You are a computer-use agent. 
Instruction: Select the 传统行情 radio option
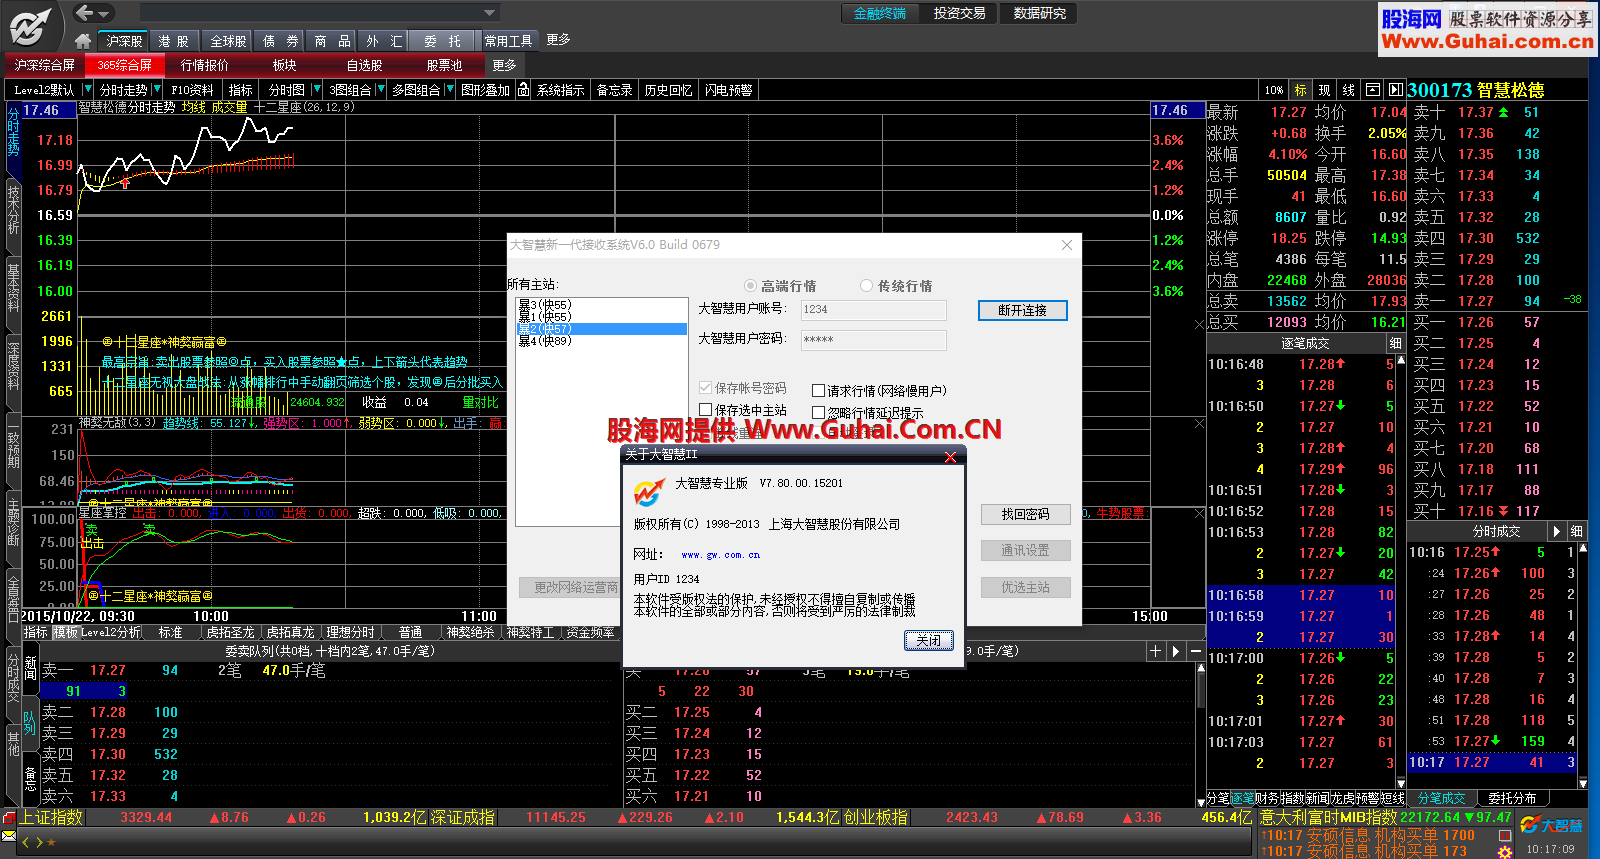tap(866, 286)
